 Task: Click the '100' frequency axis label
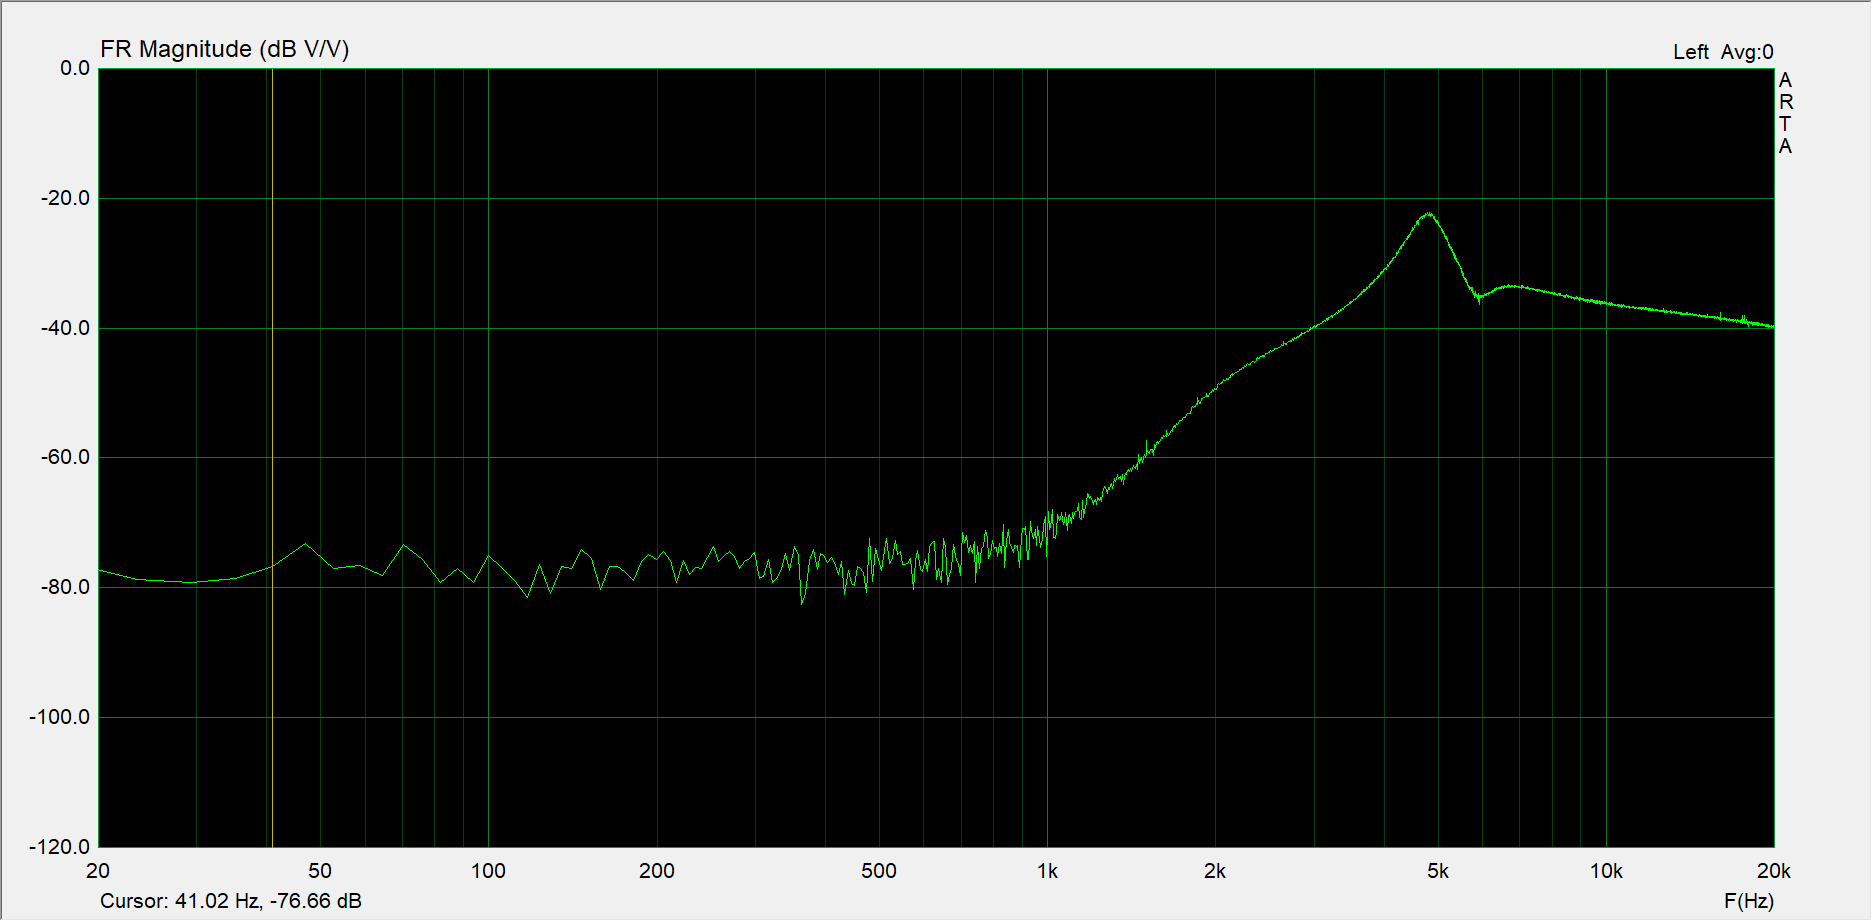coord(488,871)
